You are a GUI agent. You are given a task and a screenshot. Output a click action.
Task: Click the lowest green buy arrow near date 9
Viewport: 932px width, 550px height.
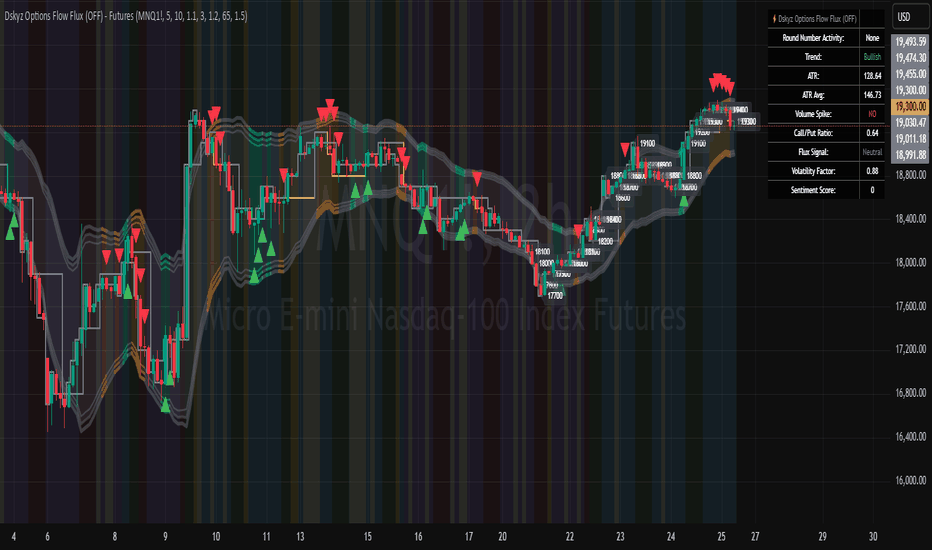[165, 405]
